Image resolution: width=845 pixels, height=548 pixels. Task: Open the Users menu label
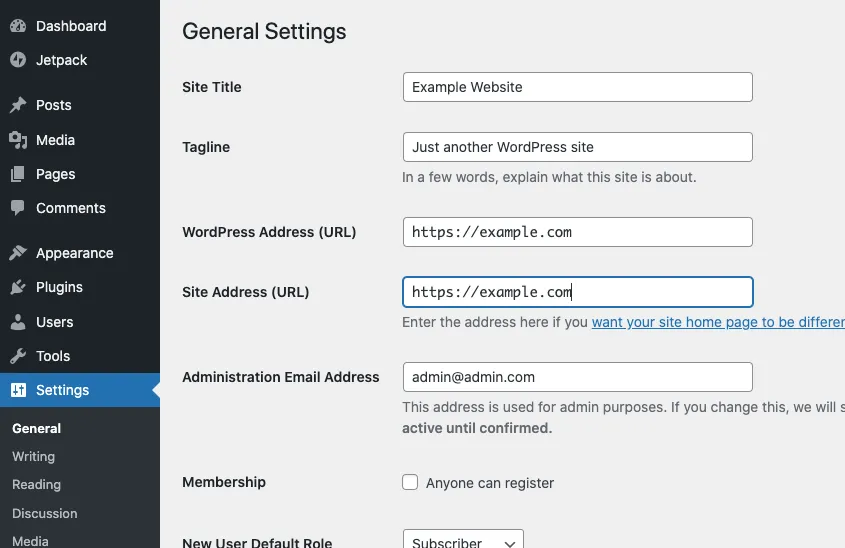point(54,322)
